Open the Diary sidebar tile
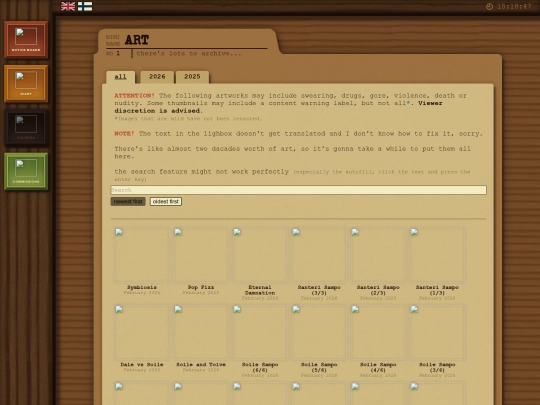Image resolution: width=540 pixels, height=405 pixels. pyautogui.click(x=26, y=84)
